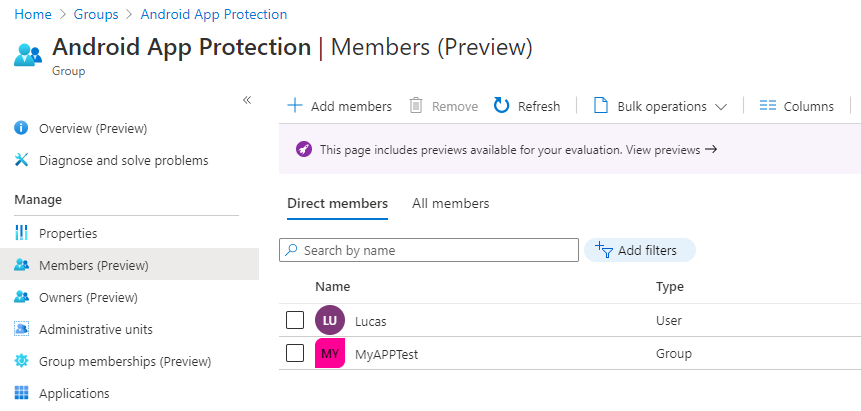861x411 pixels.
Task: Open Properties in the Manage menu
Action: pos(68,234)
